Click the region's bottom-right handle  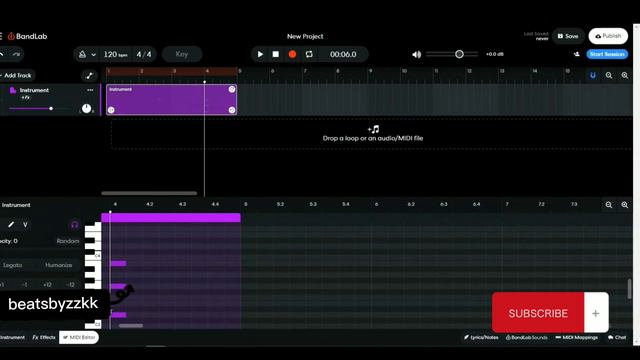(x=232, y=110)
